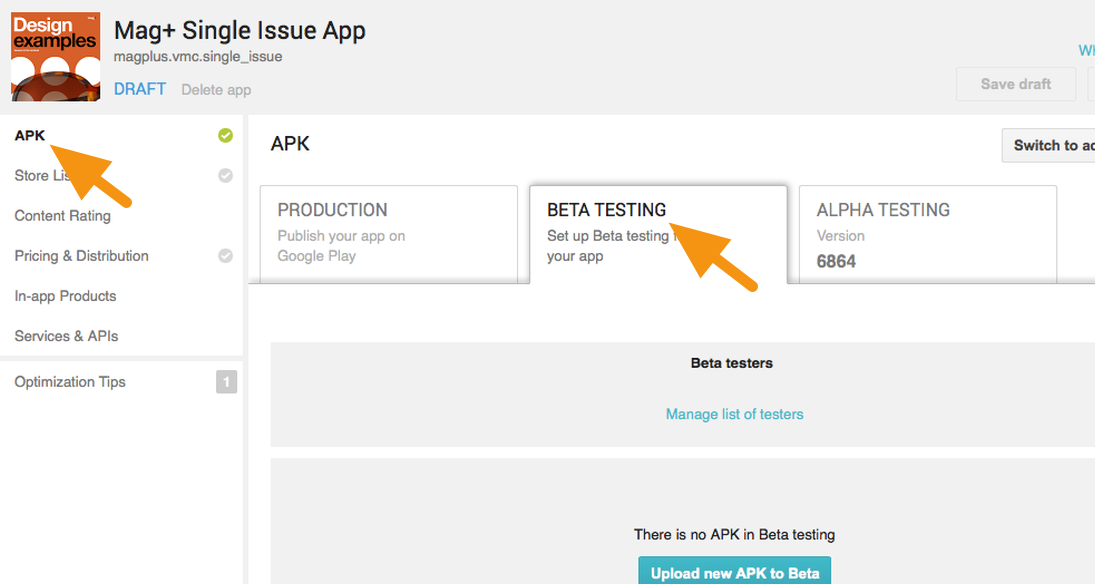The width and height of the screenshot is (1095, 584).
Task: Click the package name magplus.vmc.single_issue
Action: pyautogui.click(x=198, y=57)
